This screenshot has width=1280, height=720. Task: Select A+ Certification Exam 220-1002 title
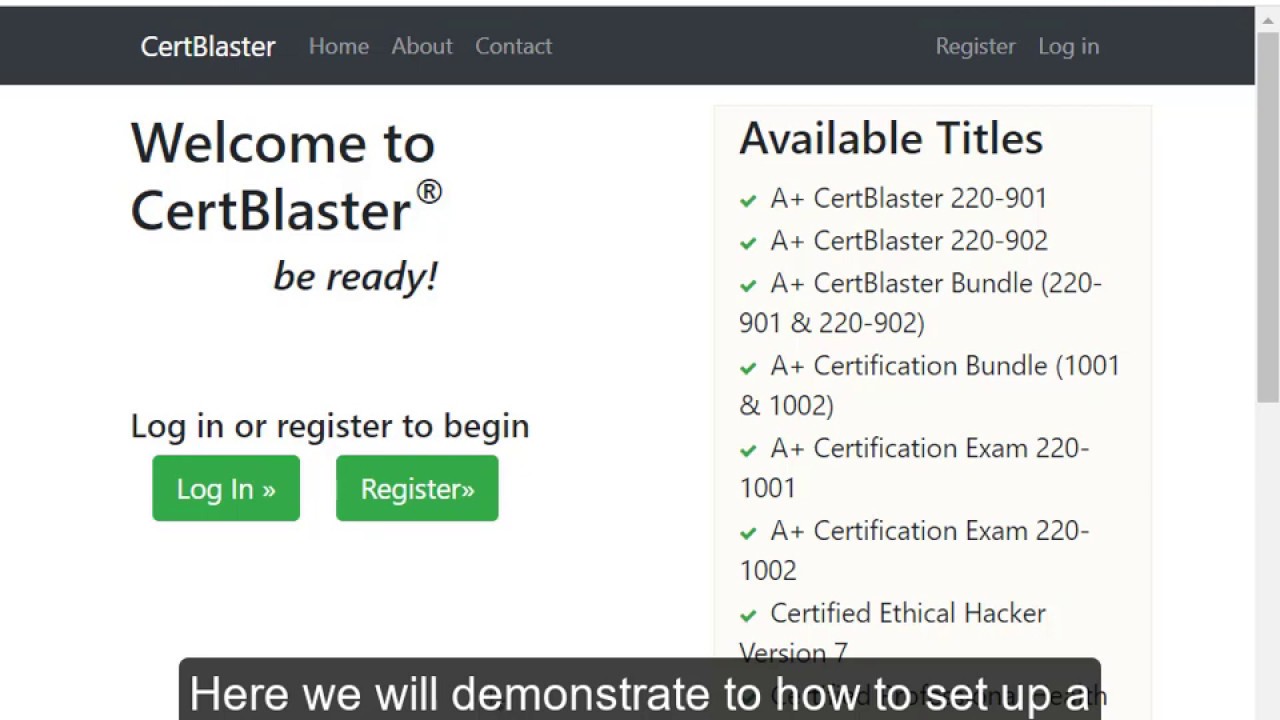click(914, 550)
